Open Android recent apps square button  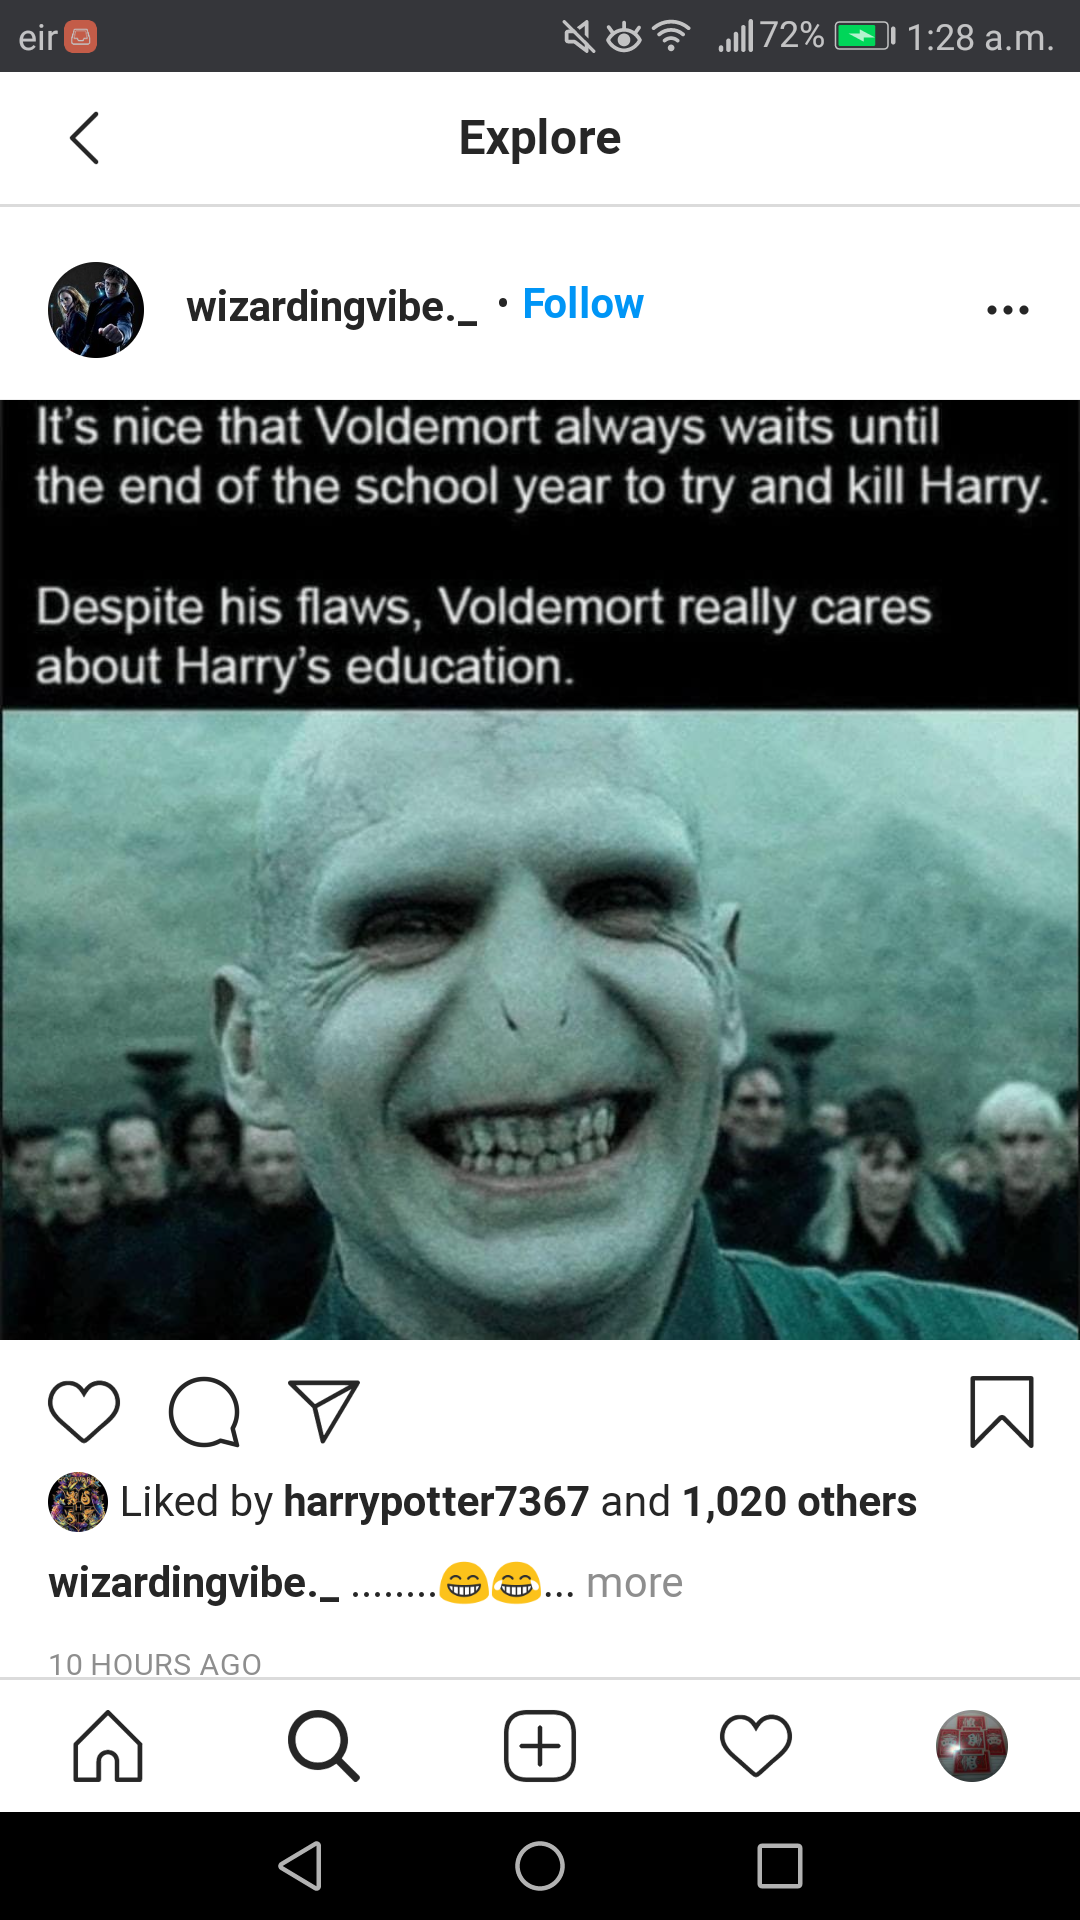click(780, 1866)
